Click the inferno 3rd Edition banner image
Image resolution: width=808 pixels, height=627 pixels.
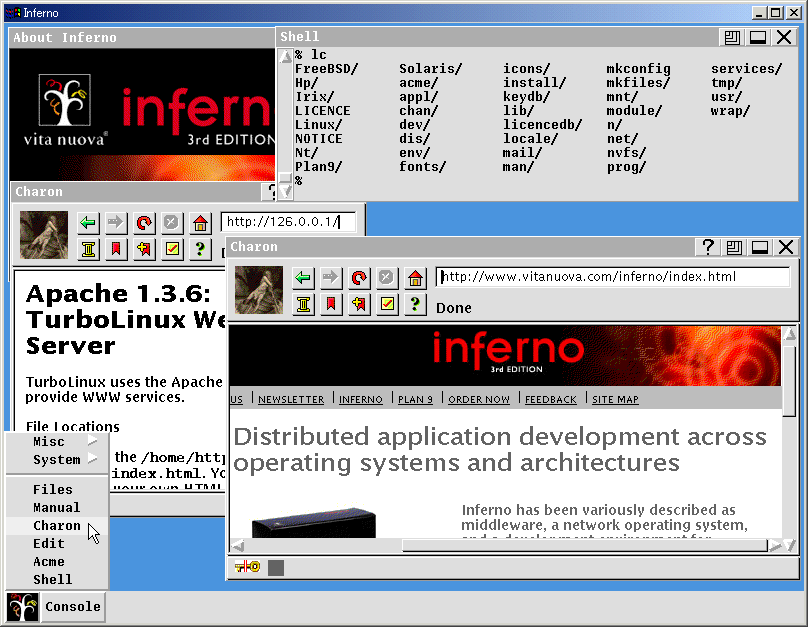click(x=505, y=355)
